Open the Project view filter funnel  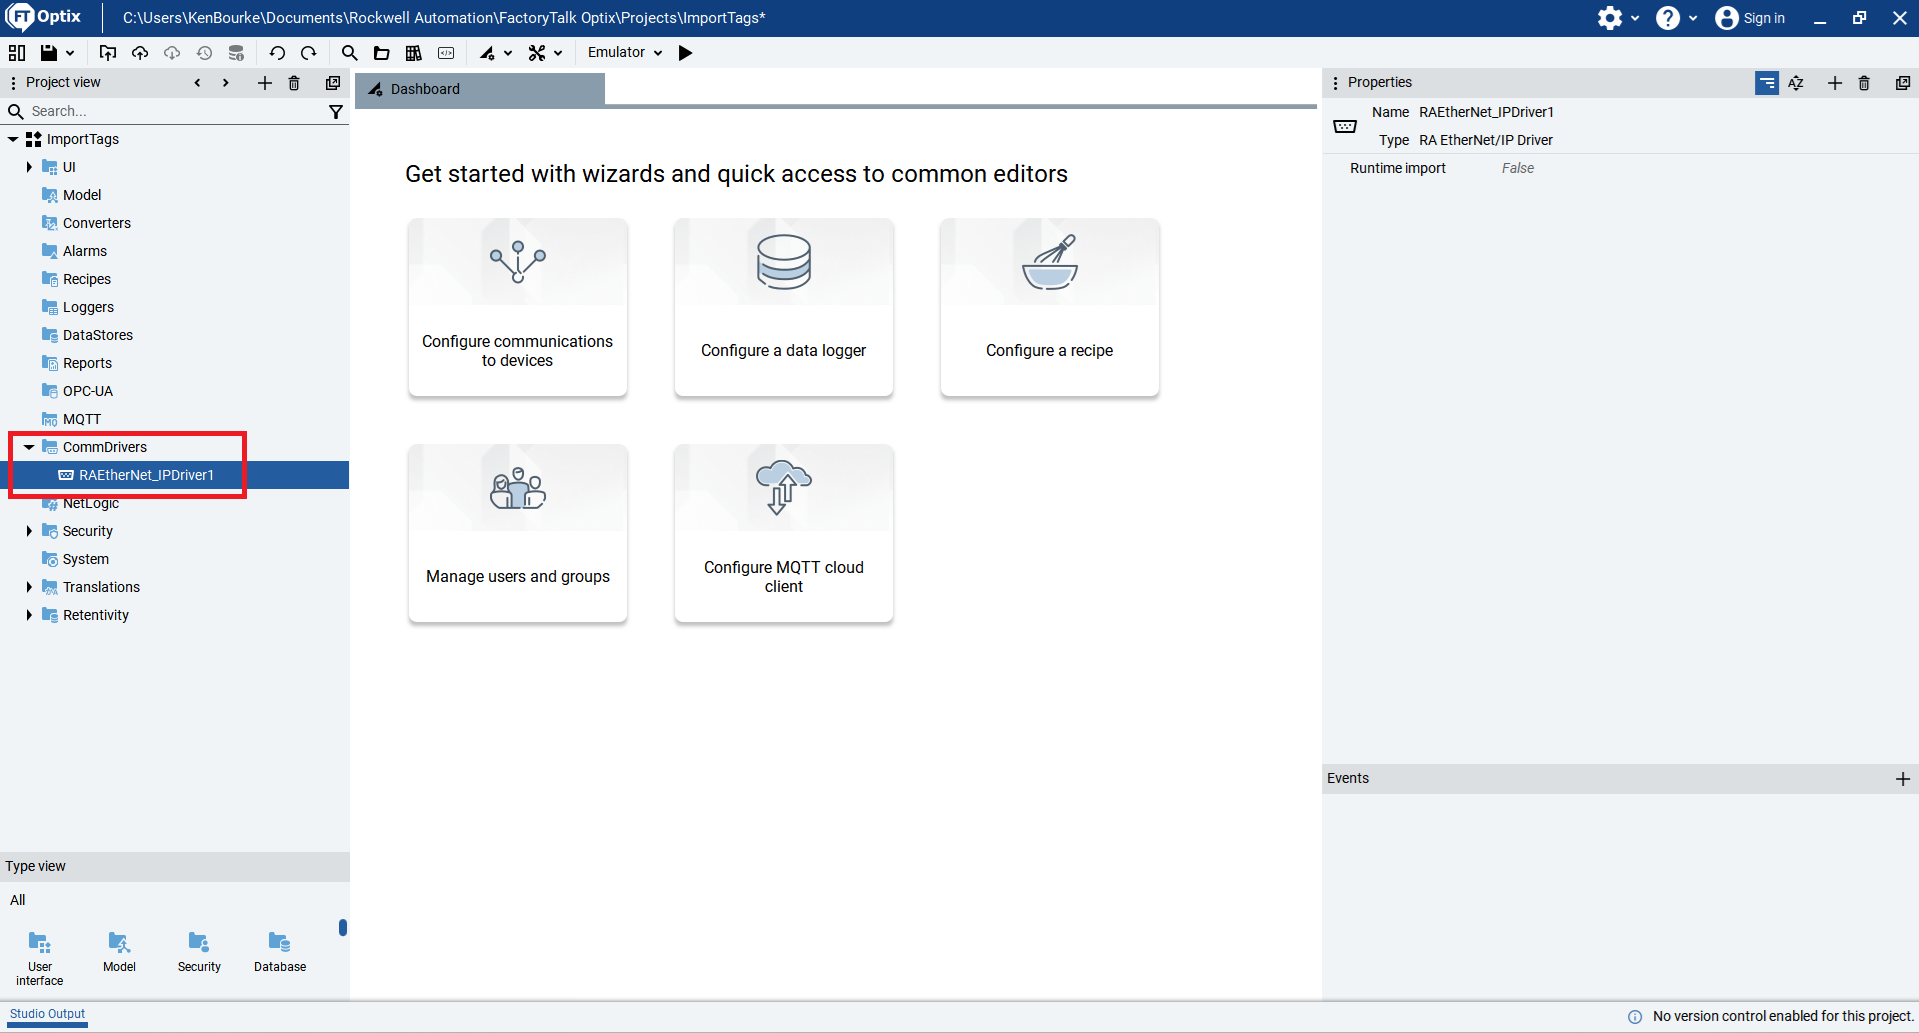pos(336,112)
